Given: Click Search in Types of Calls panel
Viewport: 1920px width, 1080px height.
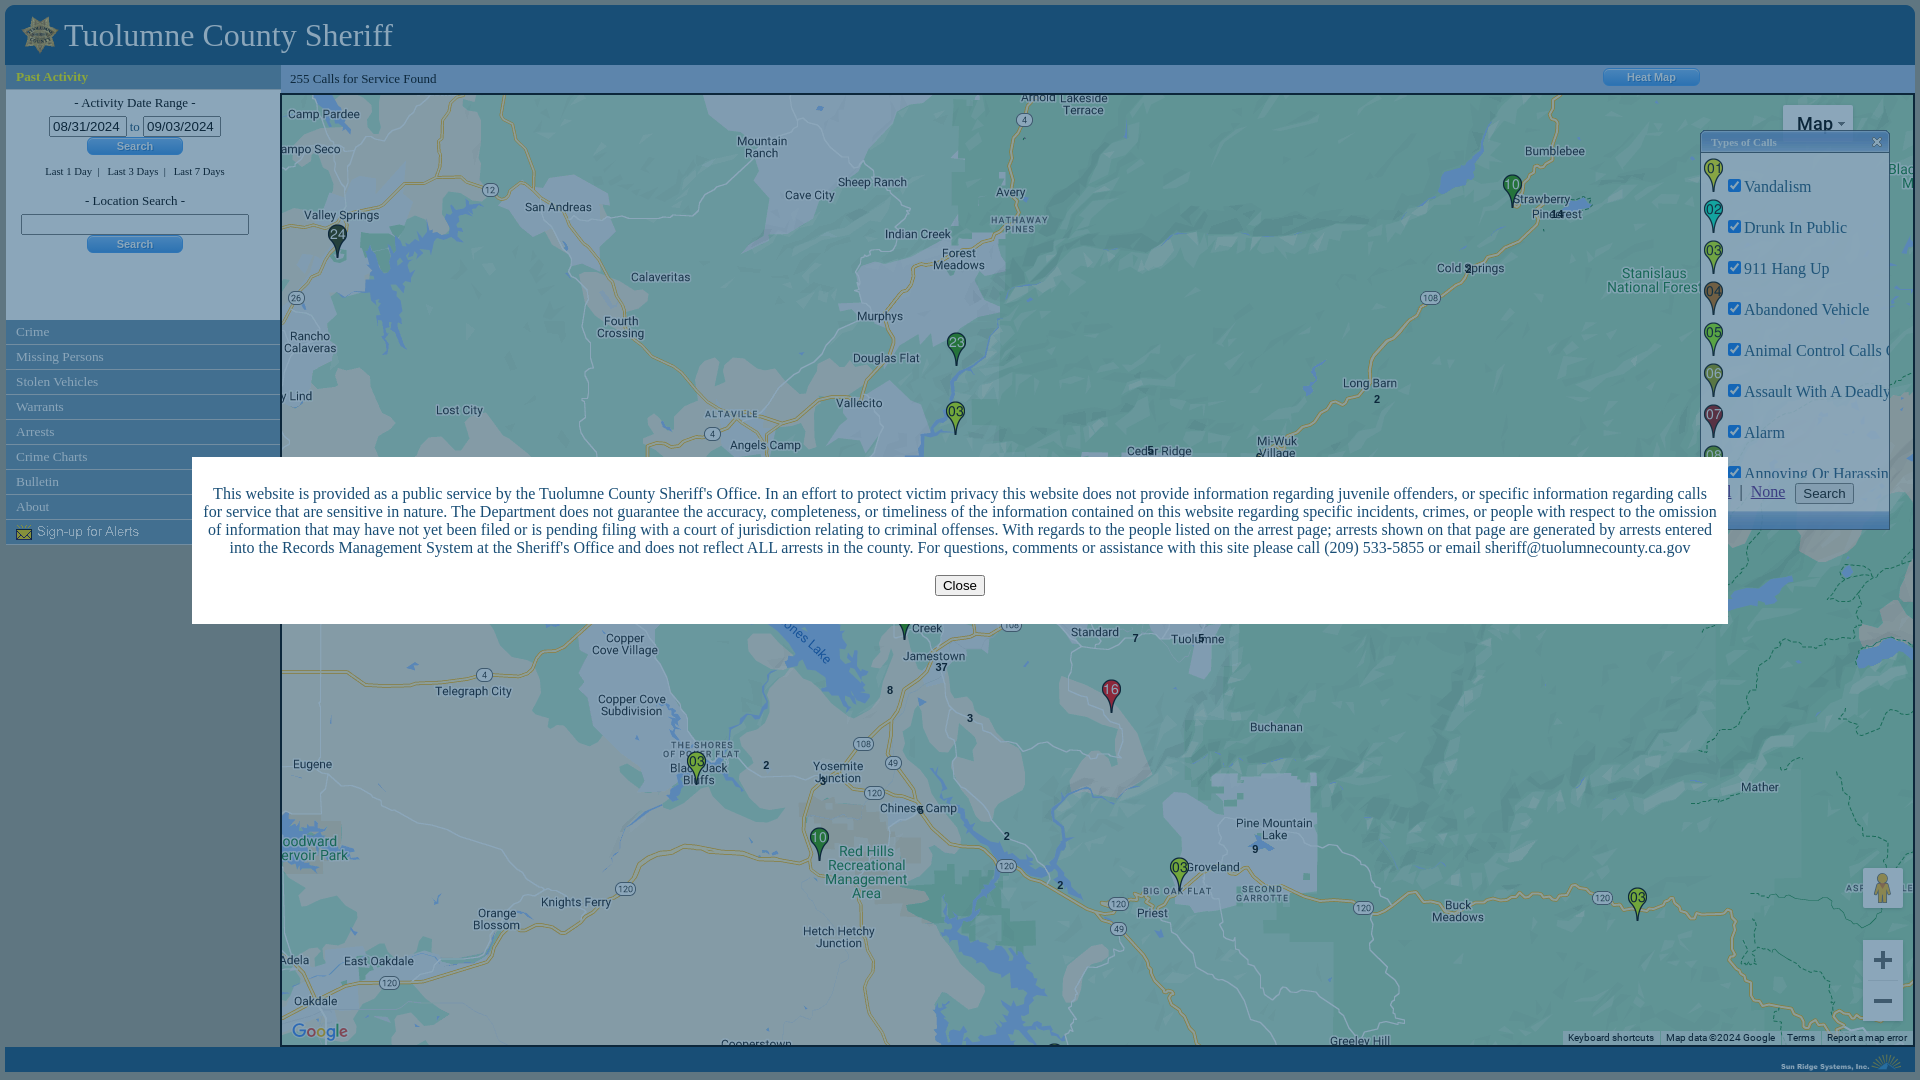Looking at the screenshot, I should [1824, 493].
